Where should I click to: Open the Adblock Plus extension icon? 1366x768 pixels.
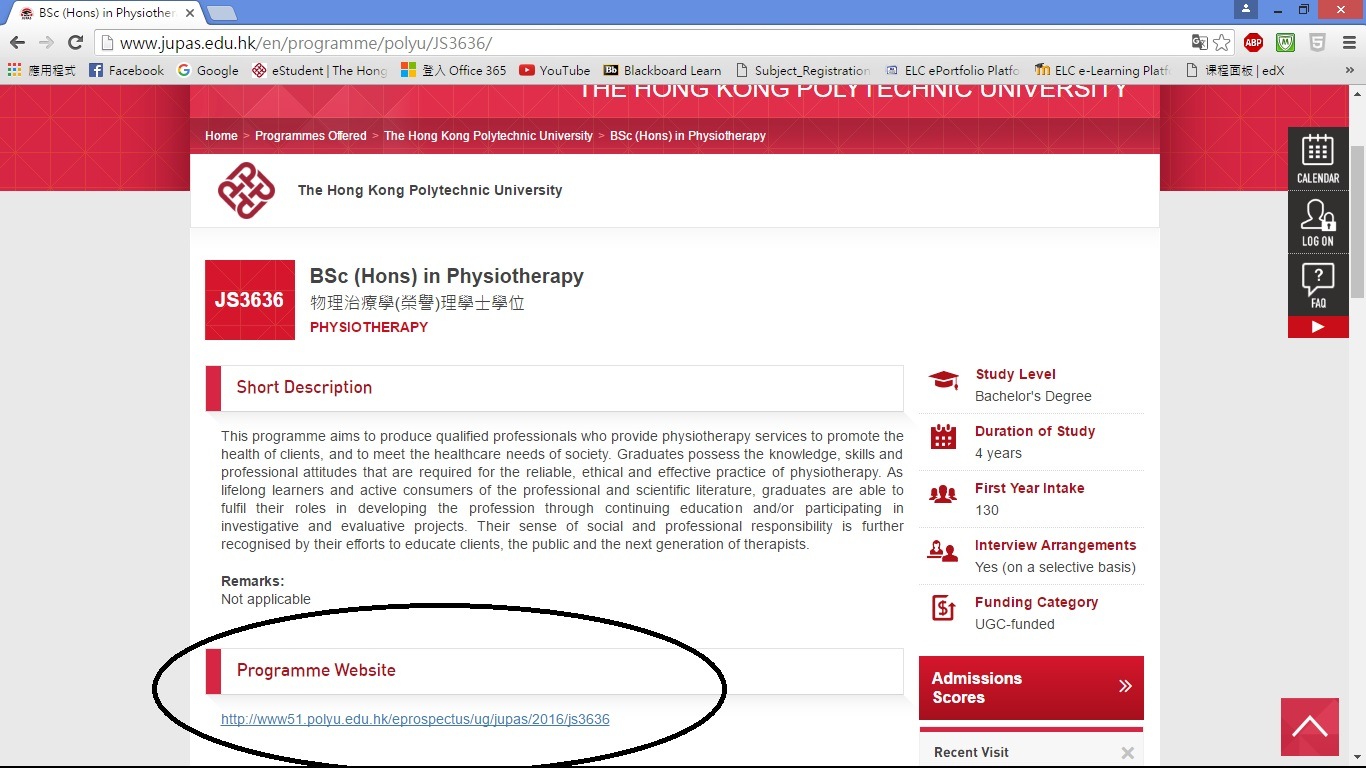(x=1253, y=43)
